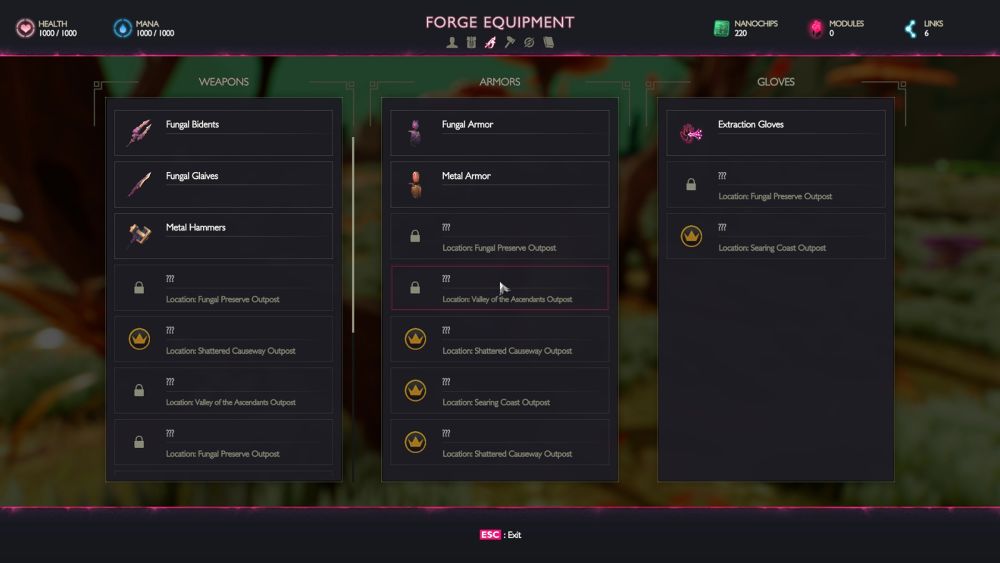Click crown armor at Searing Coast Outpost

499,391
